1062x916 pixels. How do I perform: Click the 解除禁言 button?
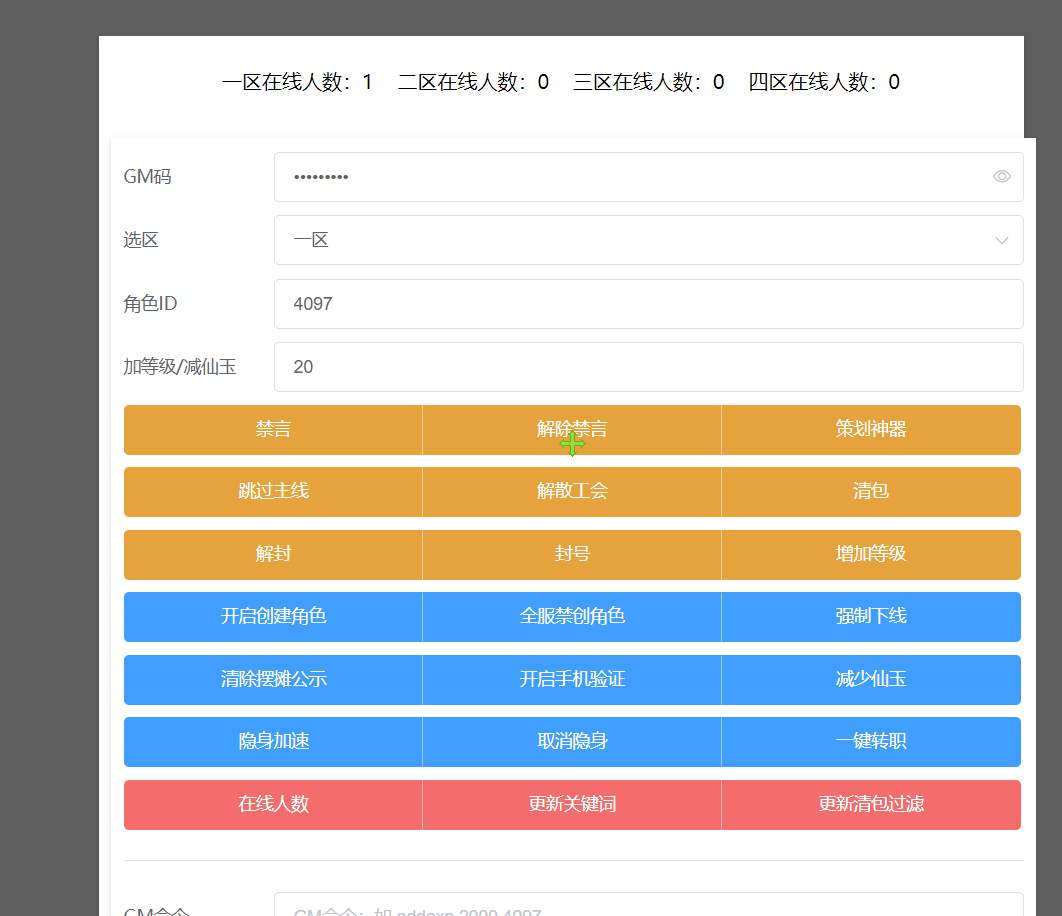click(572, 430)
